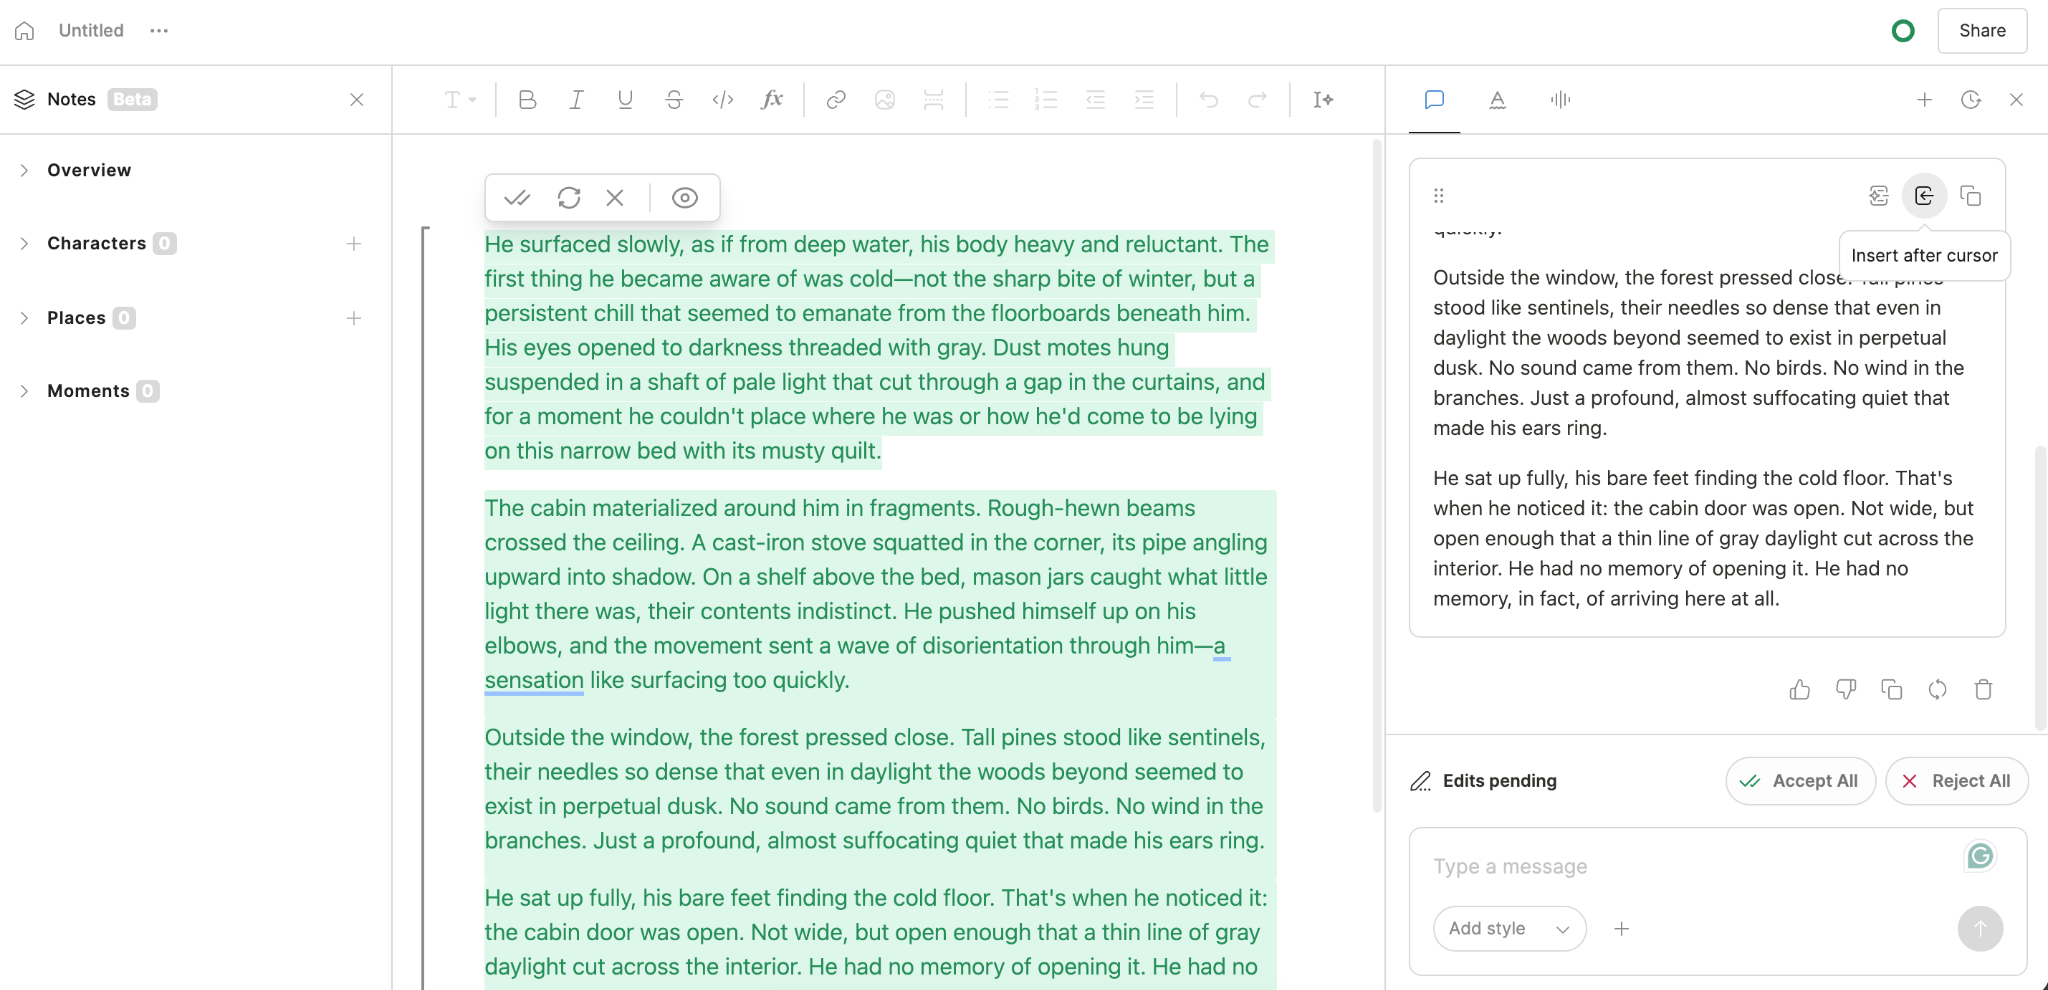
Task: Reject the edit in floating toolbar
Action: coord(615,198)
